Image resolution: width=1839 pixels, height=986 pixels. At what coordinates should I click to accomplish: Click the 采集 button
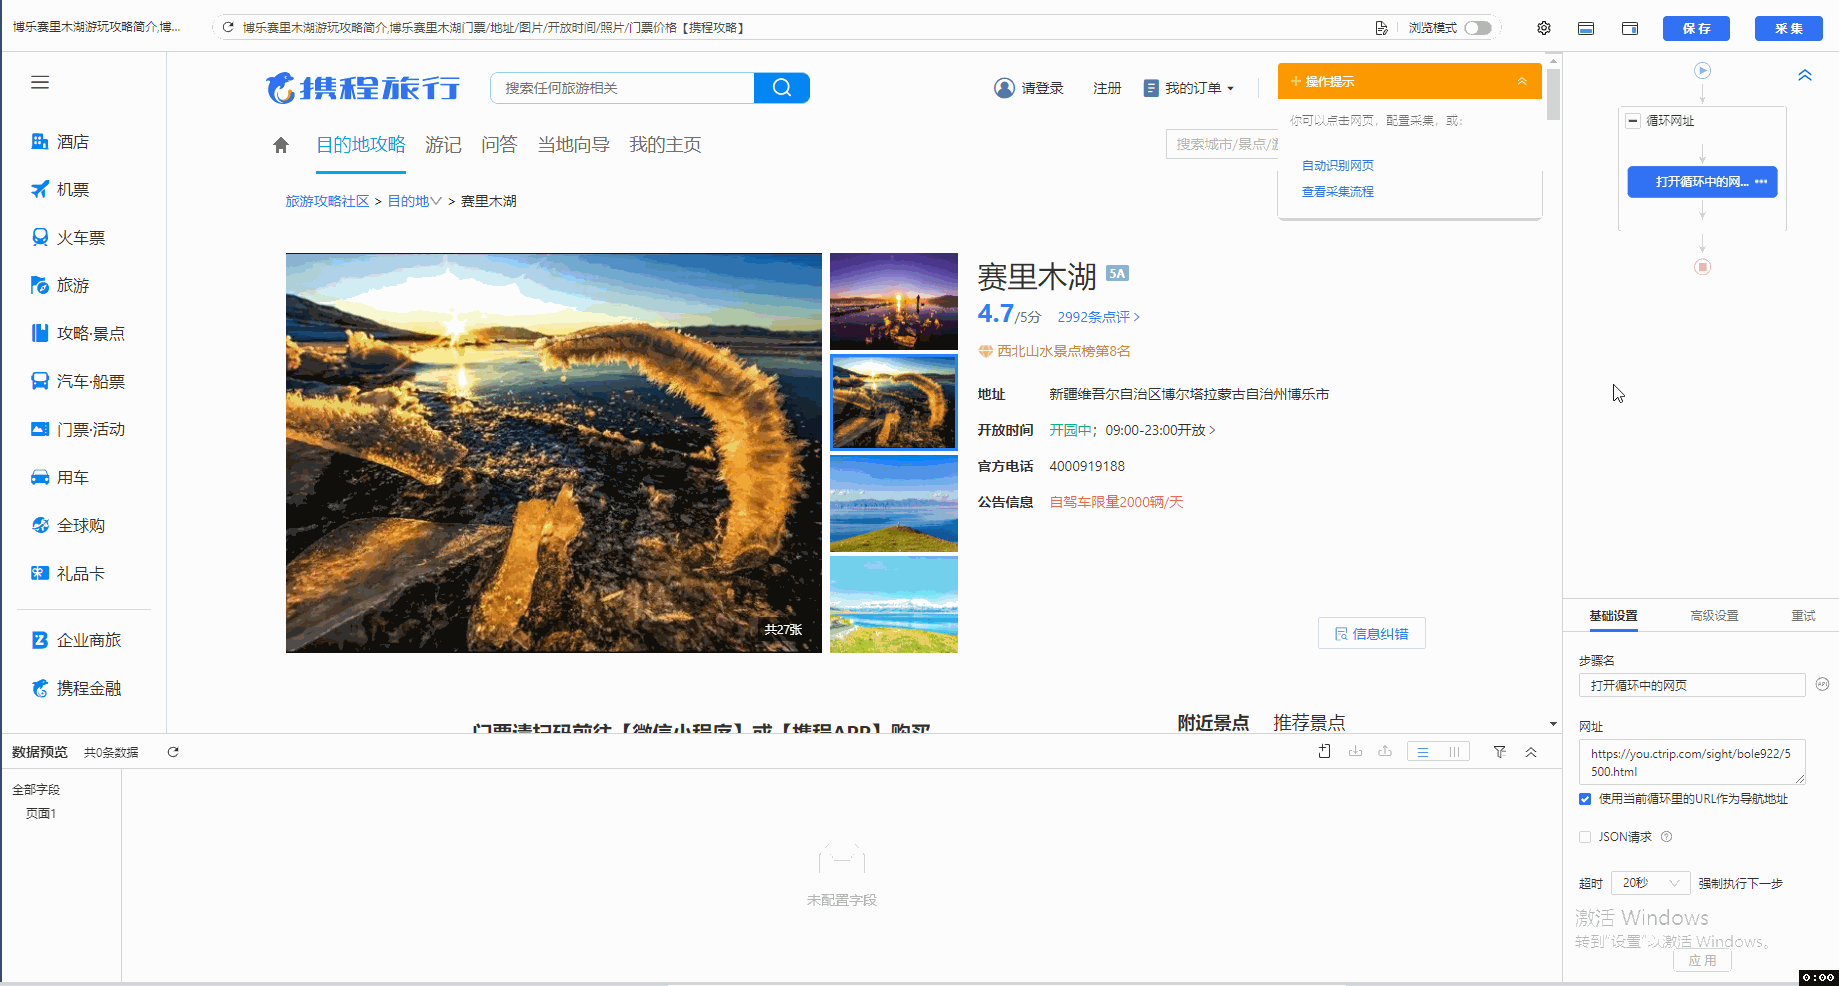[x=1788, y=28]
